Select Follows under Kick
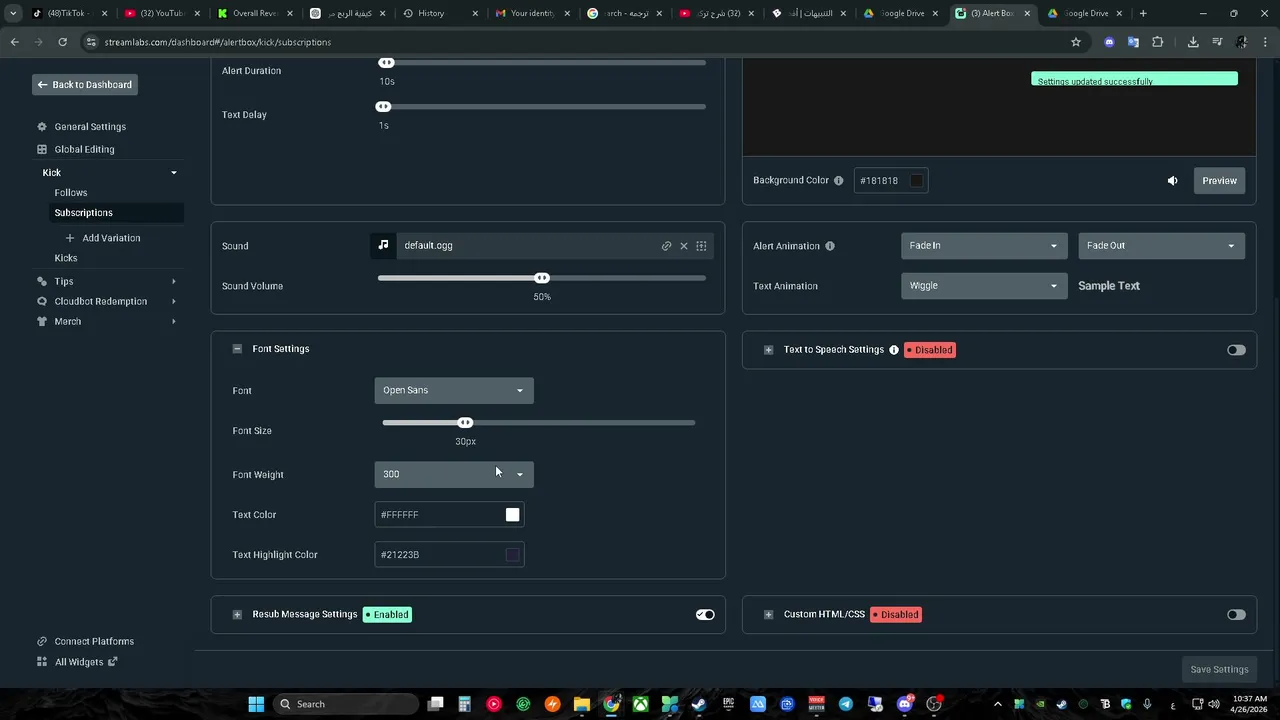 71,193
